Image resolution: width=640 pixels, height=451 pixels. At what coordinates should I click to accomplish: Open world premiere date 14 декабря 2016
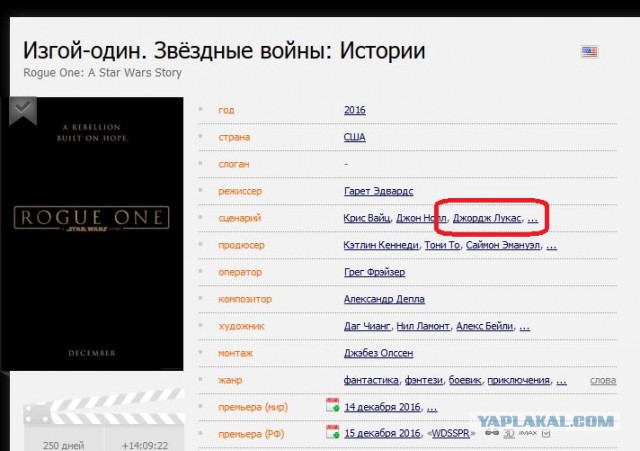[x=382, y=407]
